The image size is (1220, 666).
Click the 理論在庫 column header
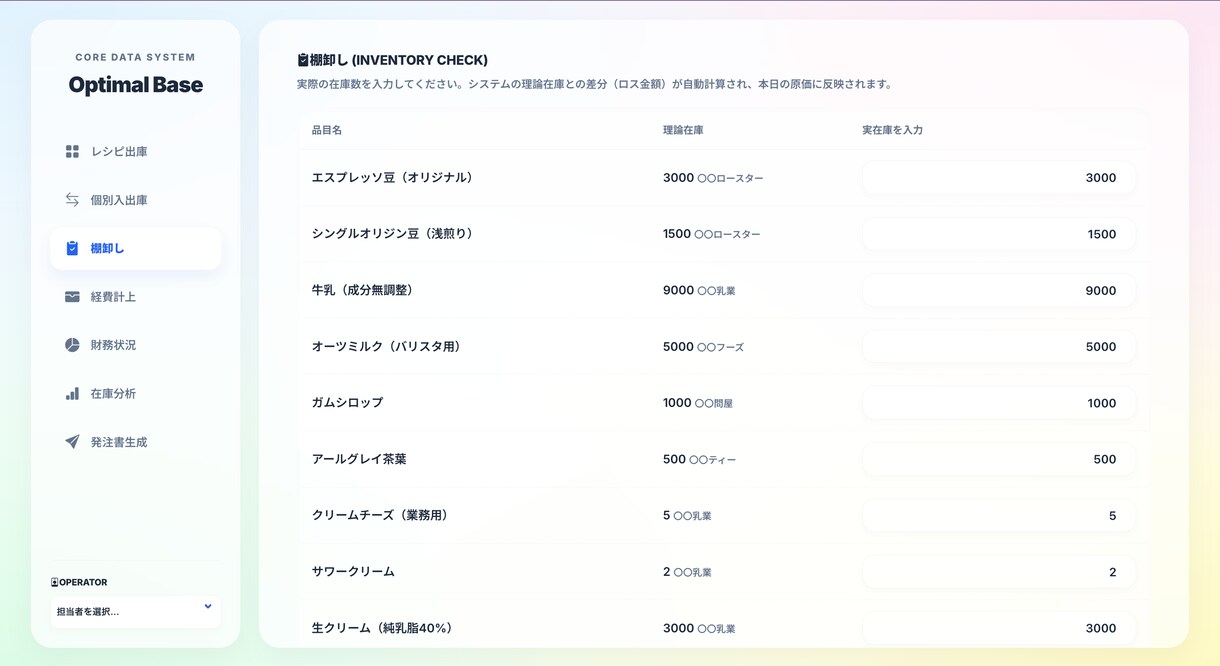click(683, 130)
